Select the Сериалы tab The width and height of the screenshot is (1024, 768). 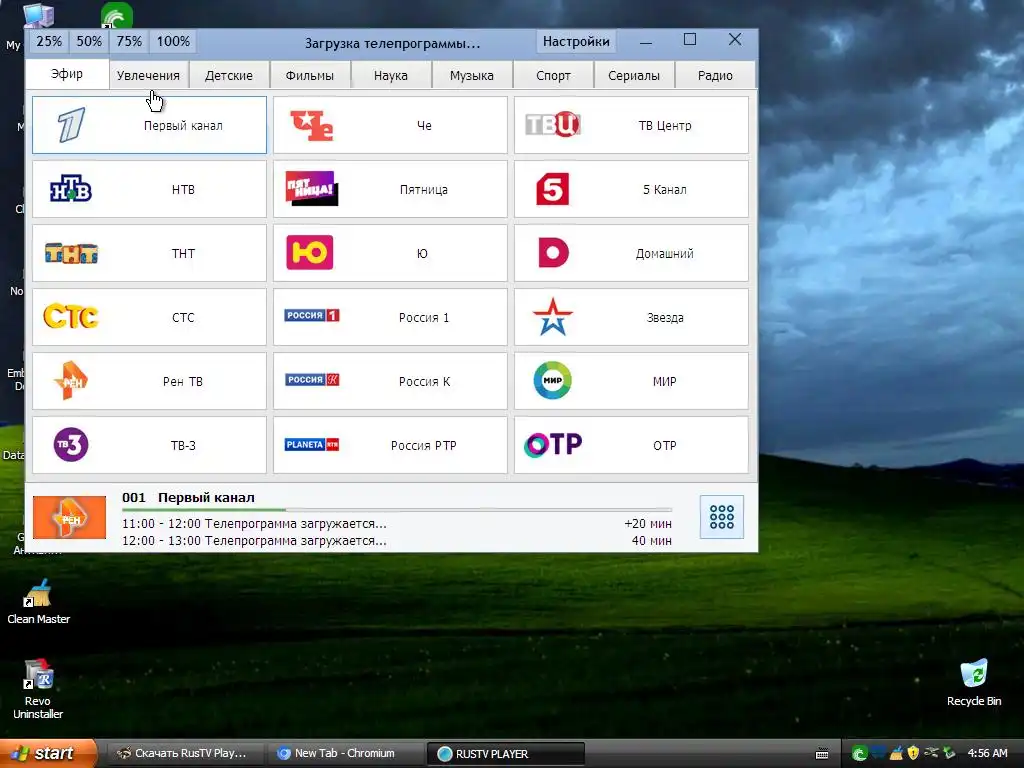tap(633, 75)
